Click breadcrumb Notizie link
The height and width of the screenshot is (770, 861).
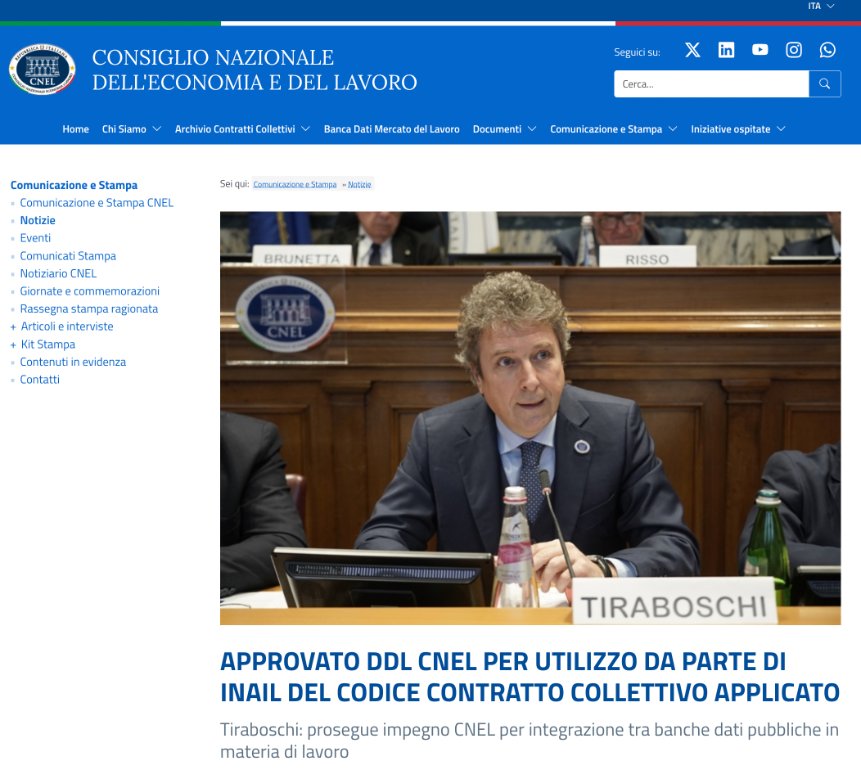click(359, 185)
